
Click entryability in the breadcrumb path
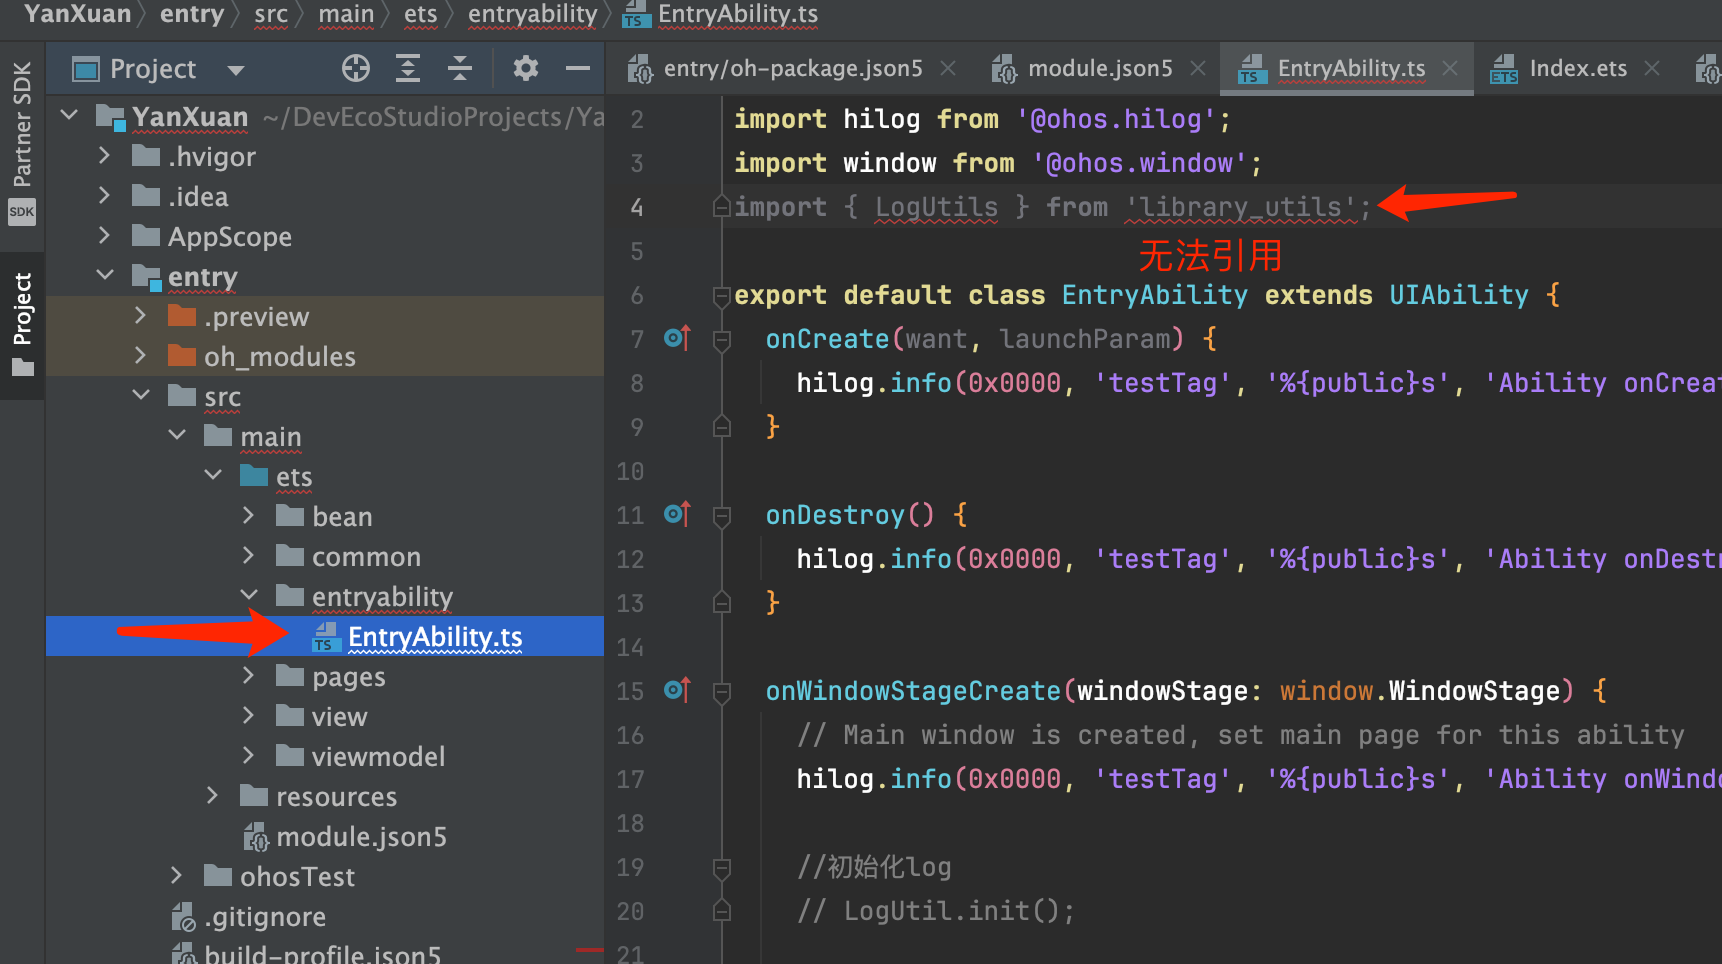click(x=532, y=14)
